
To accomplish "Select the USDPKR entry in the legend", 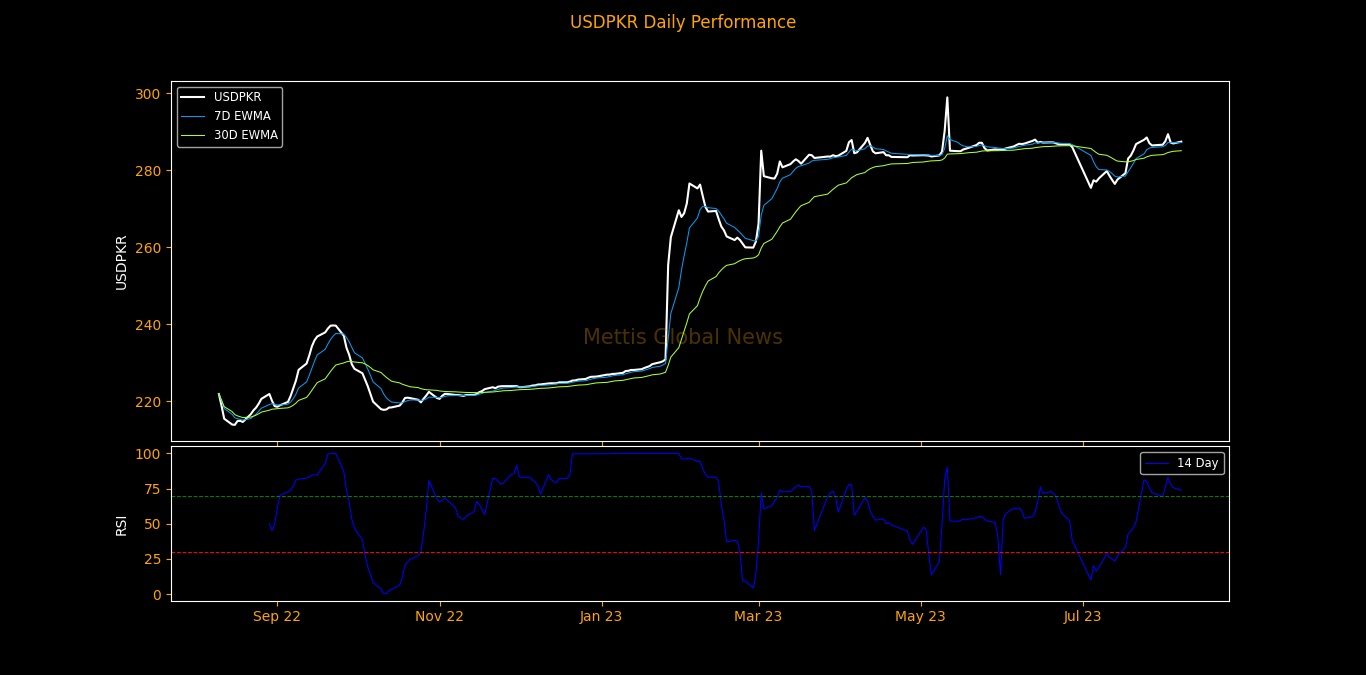I will (x=237, y=97).
